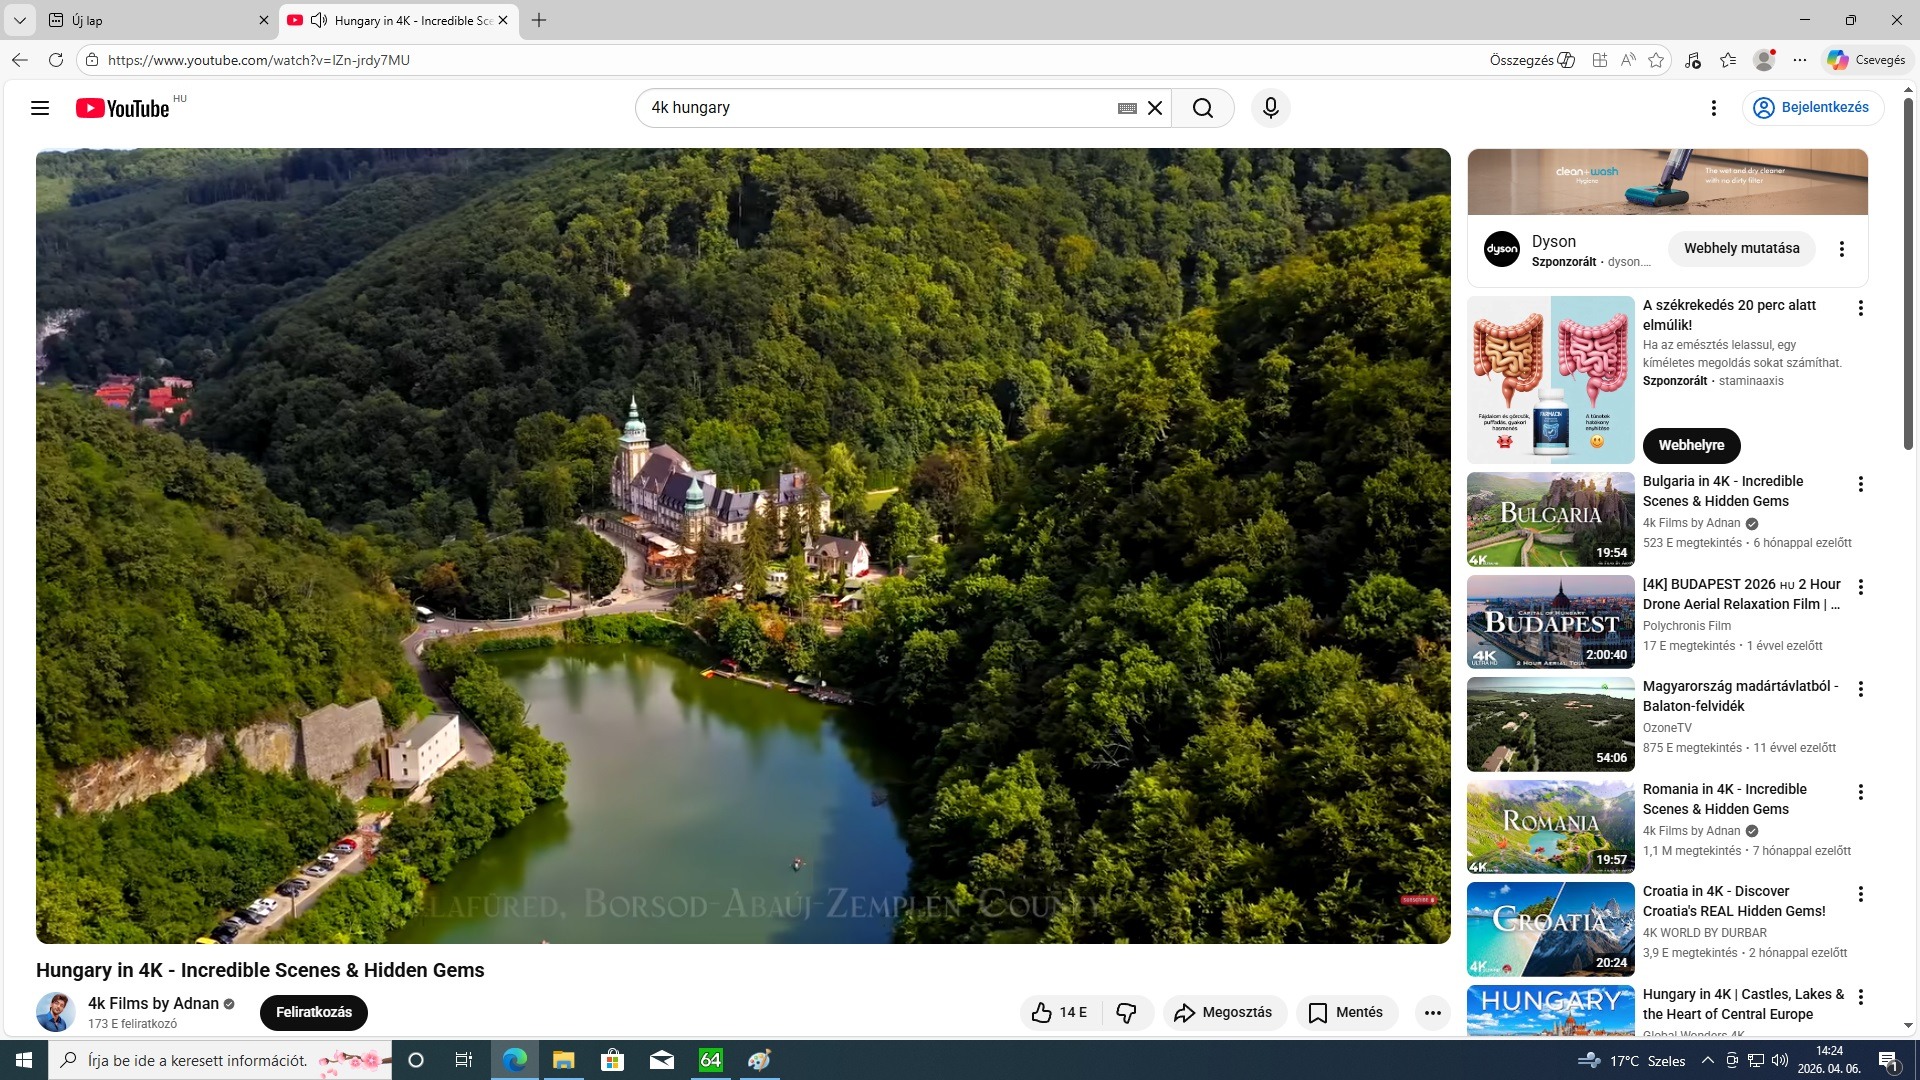The width and height of the screenshot is (1920, 1080).
Task: Click the search magnifier button
Action: click(x=1203, y=108)
